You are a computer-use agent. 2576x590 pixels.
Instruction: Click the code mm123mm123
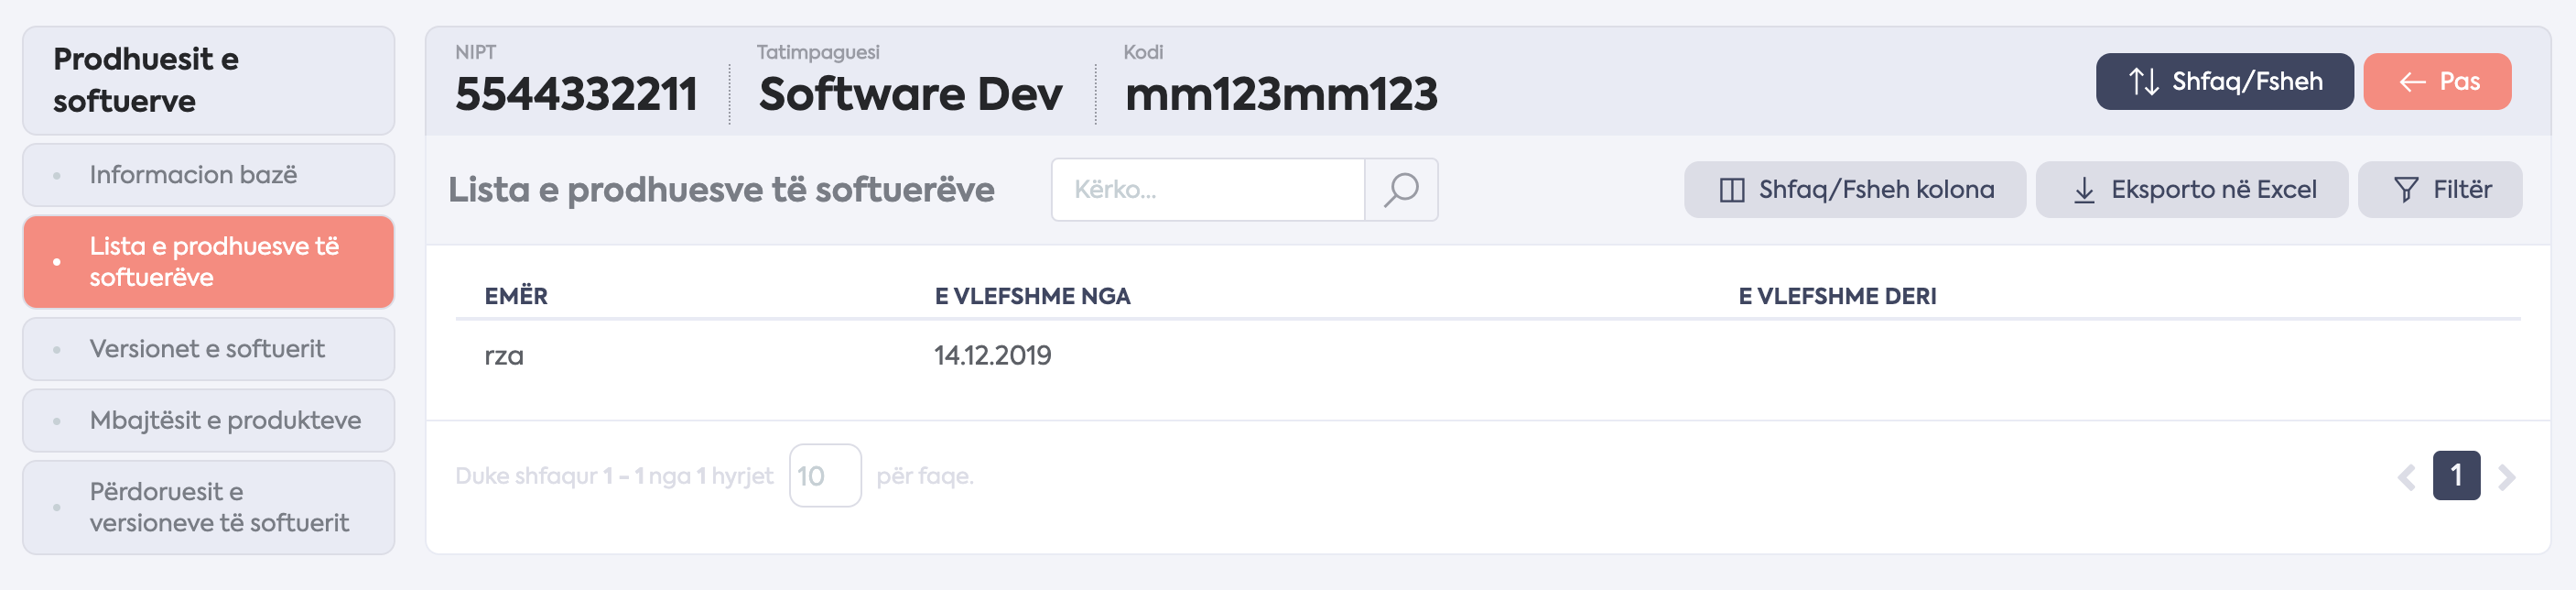[x=1280, y=94]
